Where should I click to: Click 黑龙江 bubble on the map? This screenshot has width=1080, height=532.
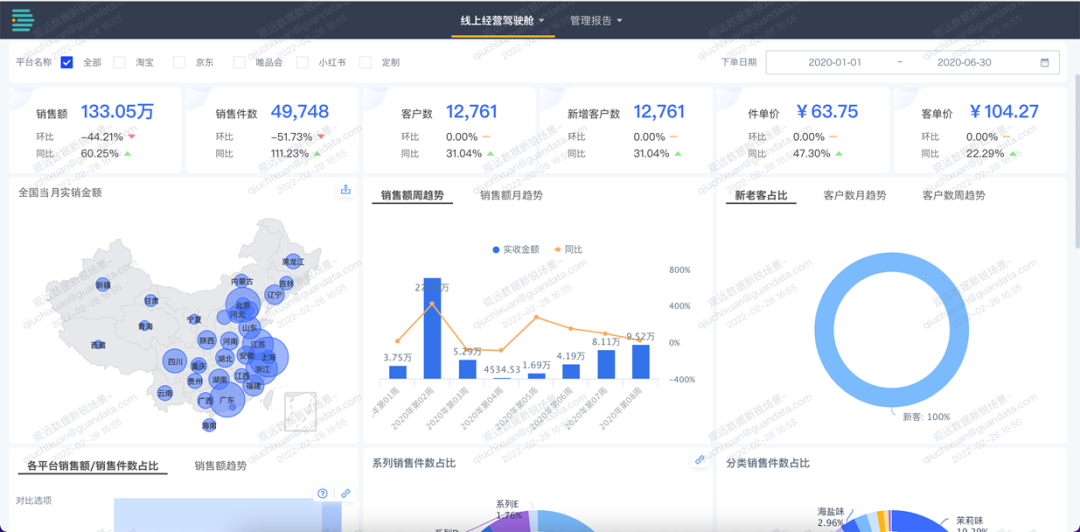coord(292,262)
